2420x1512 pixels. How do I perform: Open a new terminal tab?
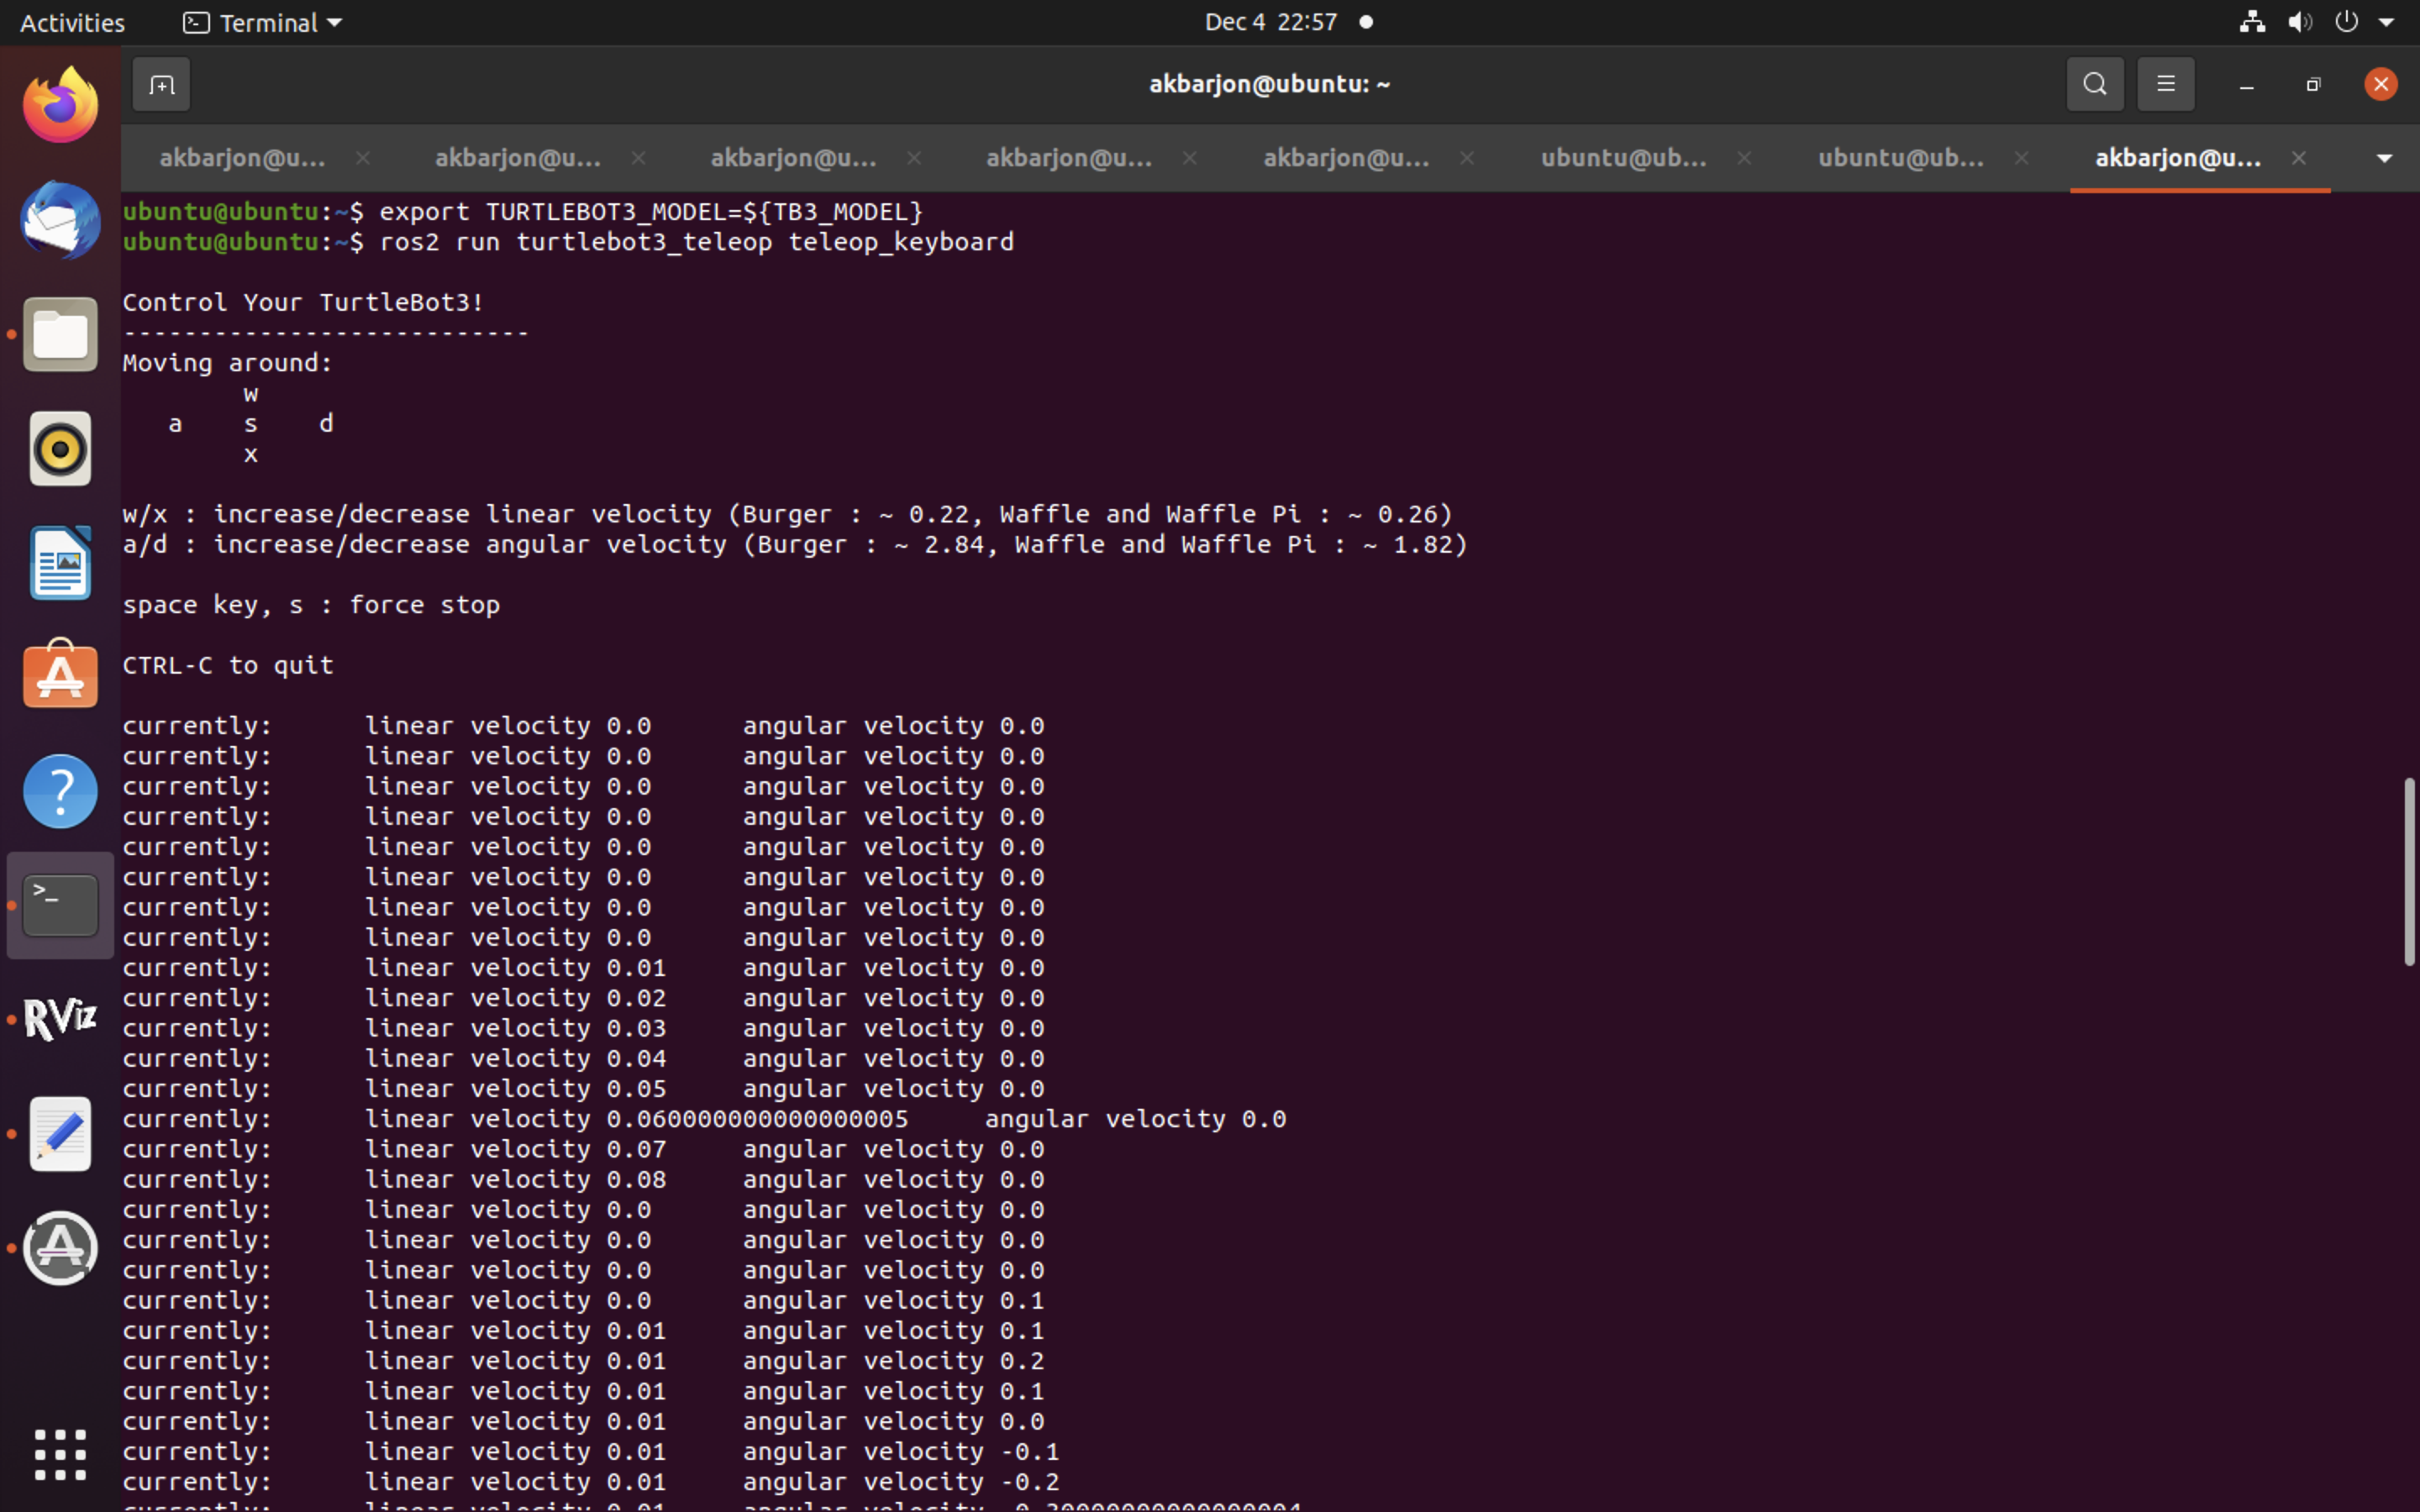161,85
